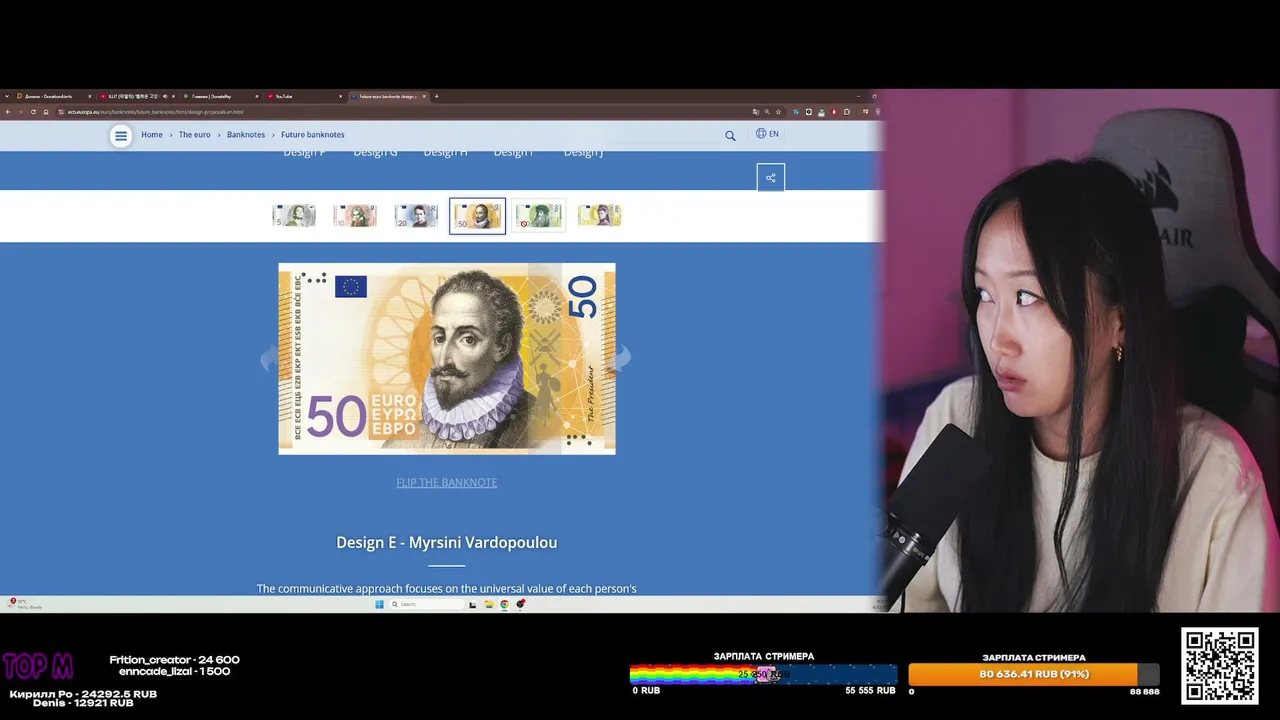Screen dimensions: 1280x720
Task: Select the Design G tab
Action: coord(375,153)
